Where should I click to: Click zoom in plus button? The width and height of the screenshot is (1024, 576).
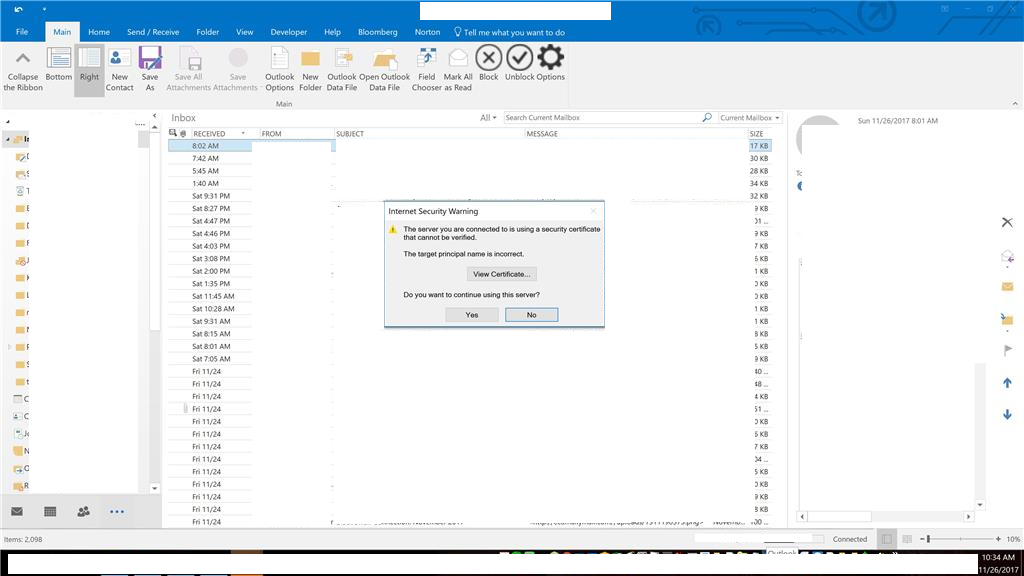click(x=998, y=539)
